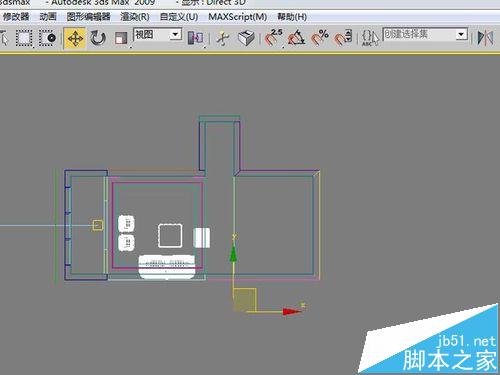
Task: Toggle window/crossing selection mode
Action: (47, 38)
